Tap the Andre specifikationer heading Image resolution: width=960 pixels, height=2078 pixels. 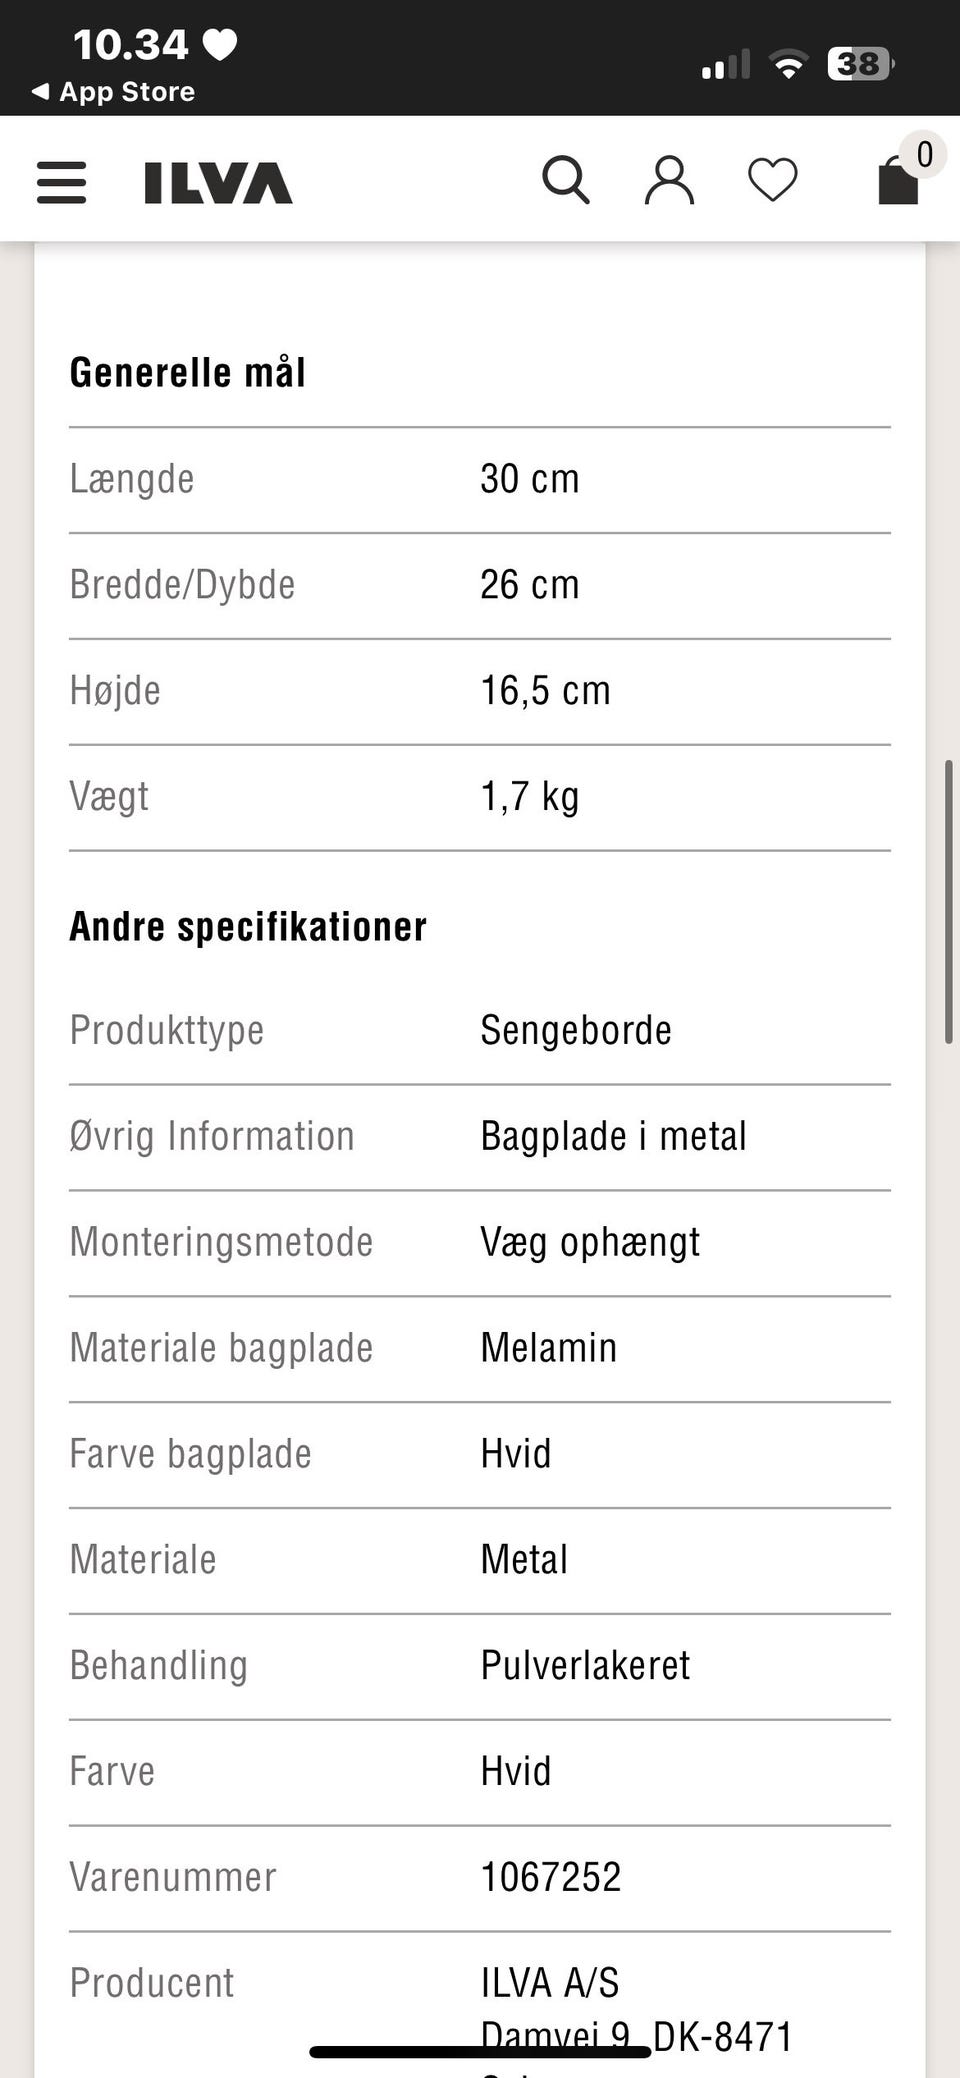pos(248,926)
